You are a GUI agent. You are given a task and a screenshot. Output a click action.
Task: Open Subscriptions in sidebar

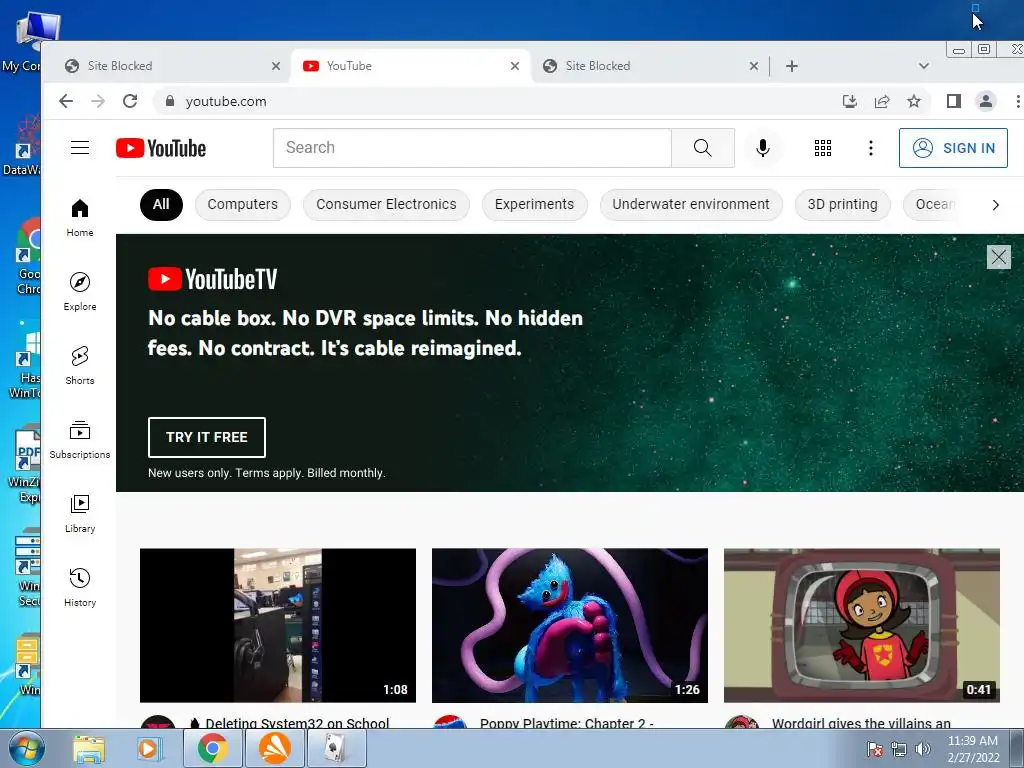[80, 440]
